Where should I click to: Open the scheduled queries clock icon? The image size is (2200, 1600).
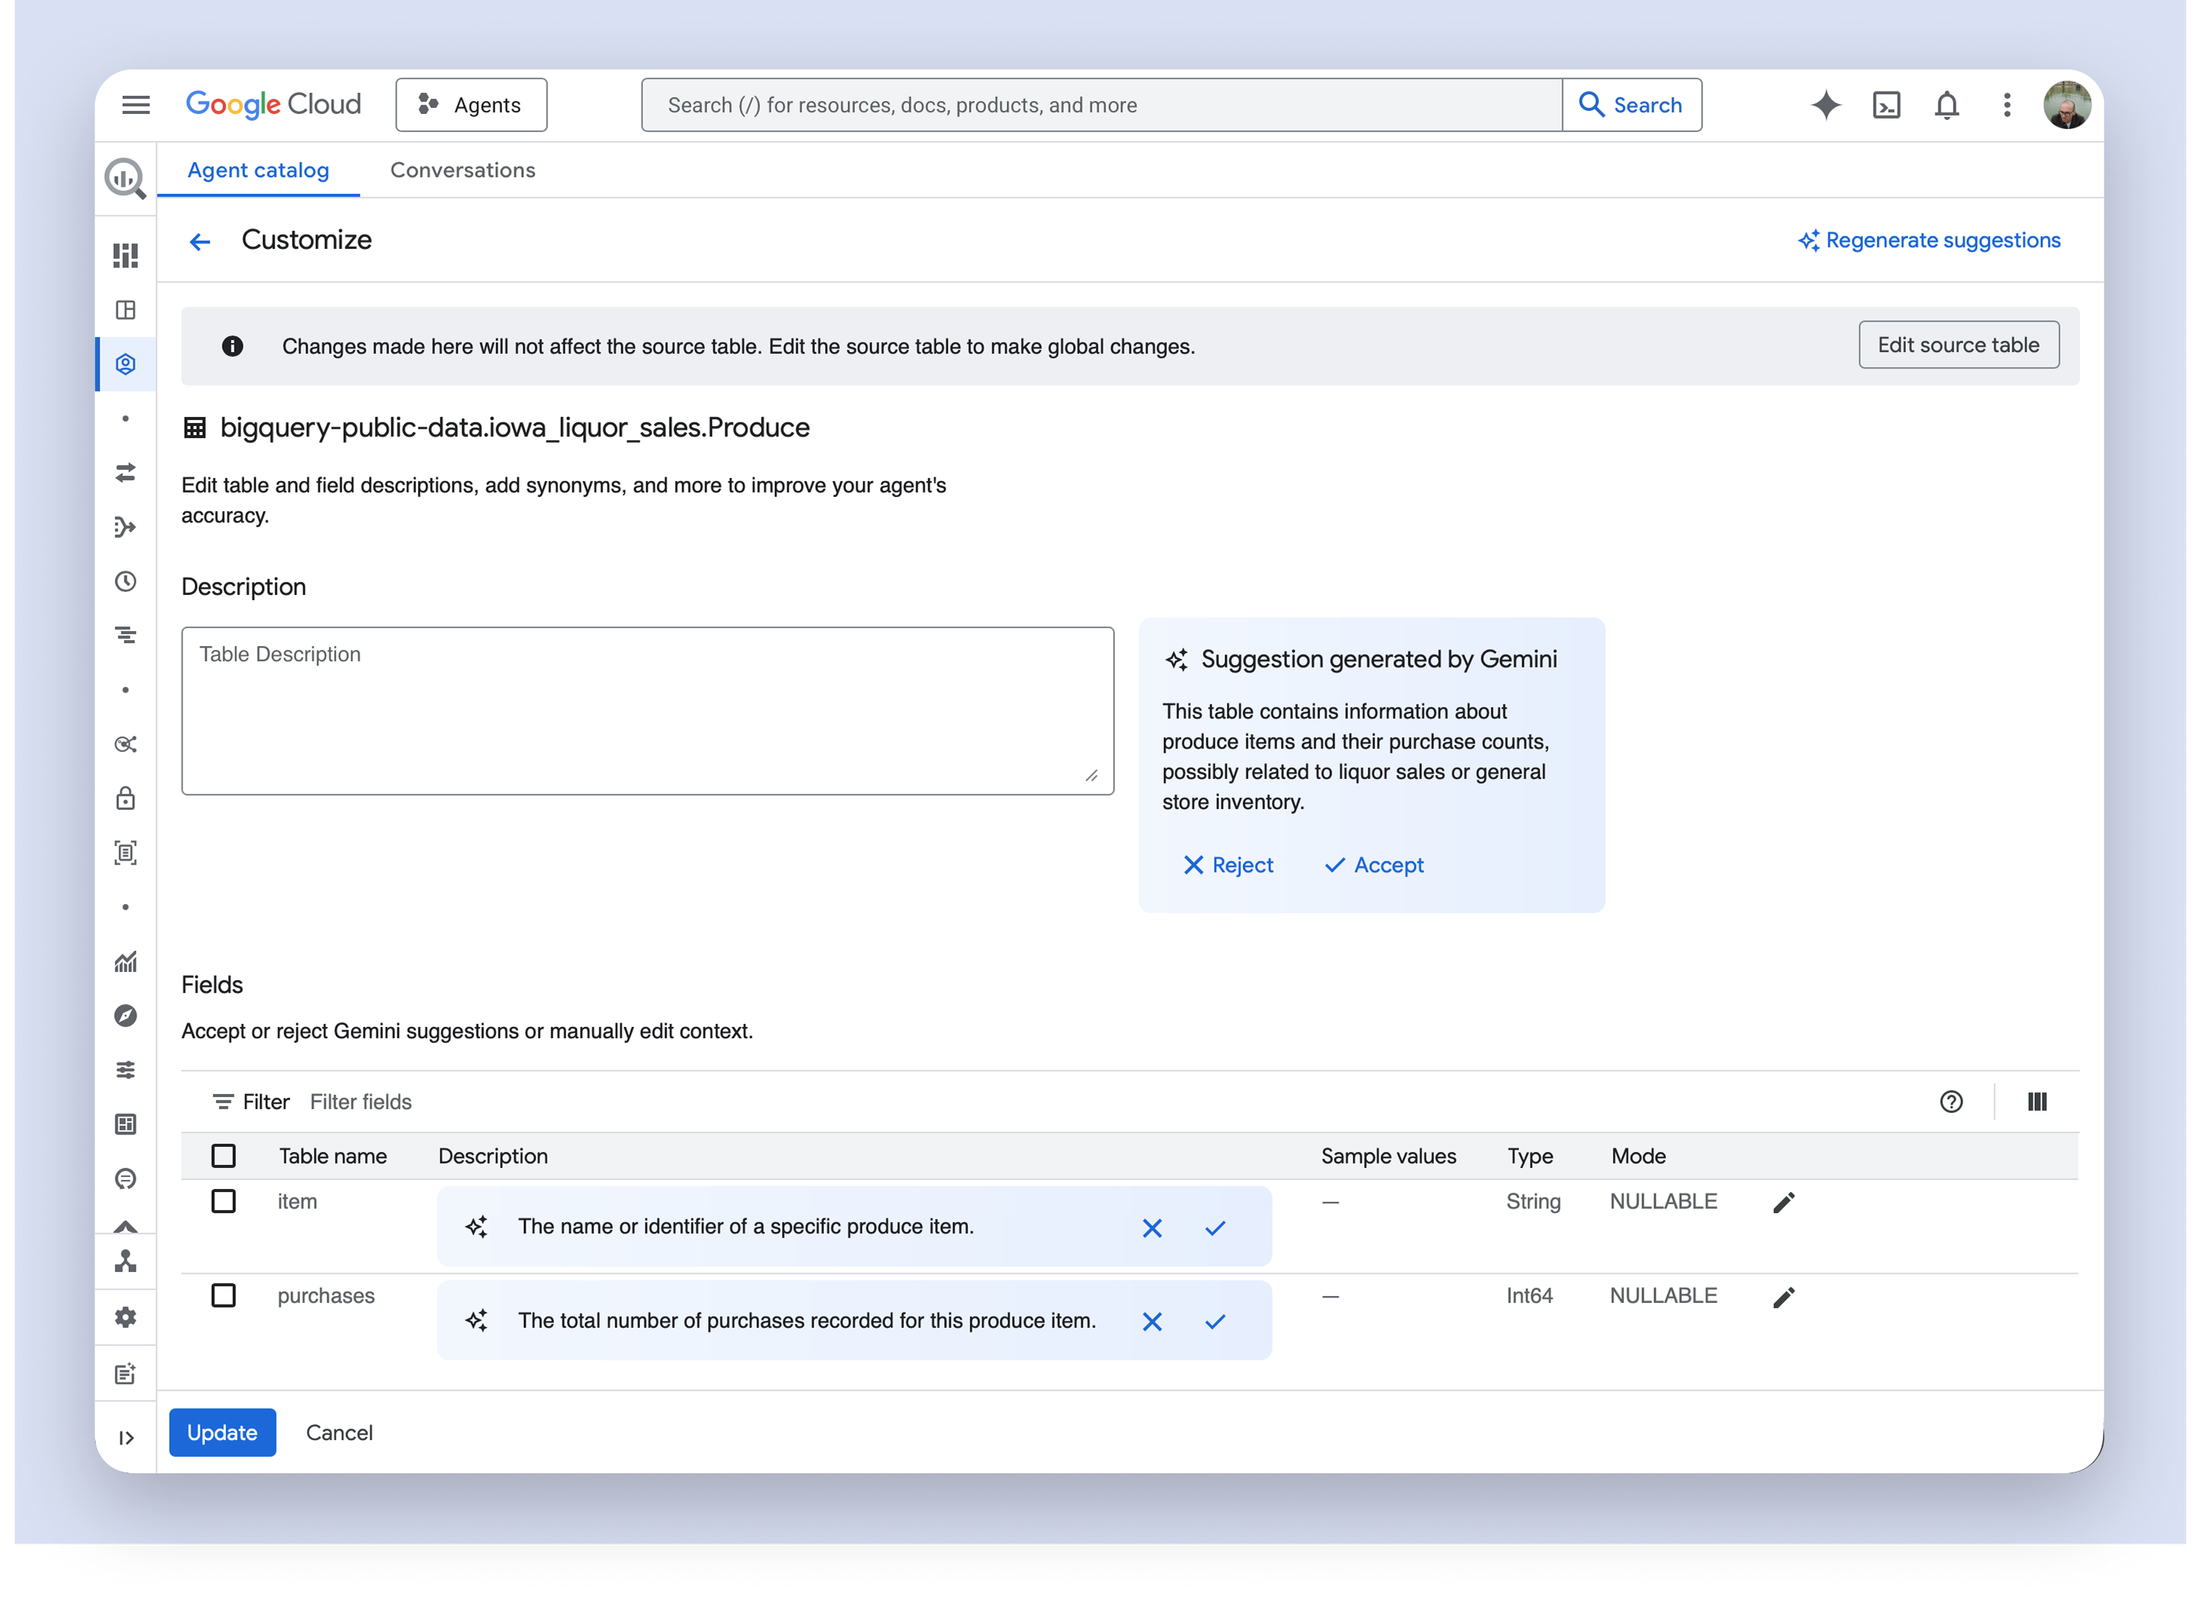[x=125, y=581]
